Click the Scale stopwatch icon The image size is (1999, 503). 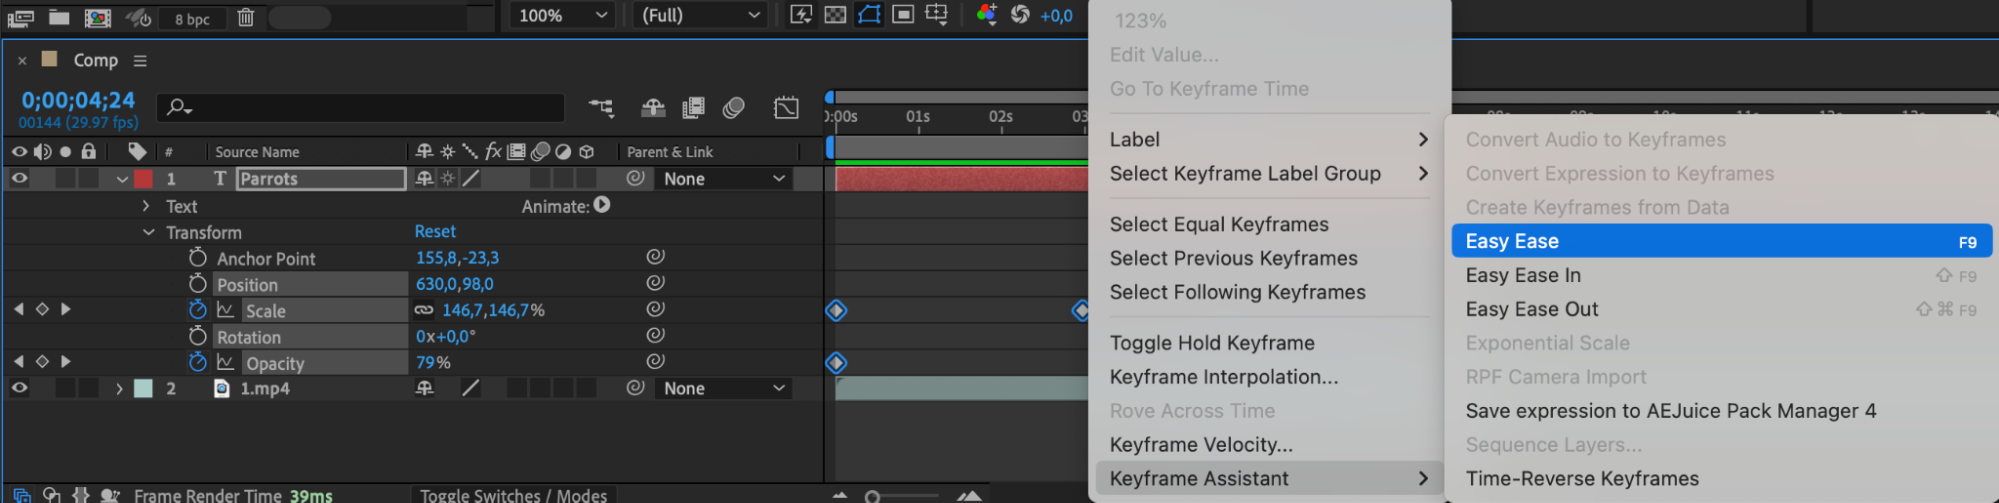[198, 310]
